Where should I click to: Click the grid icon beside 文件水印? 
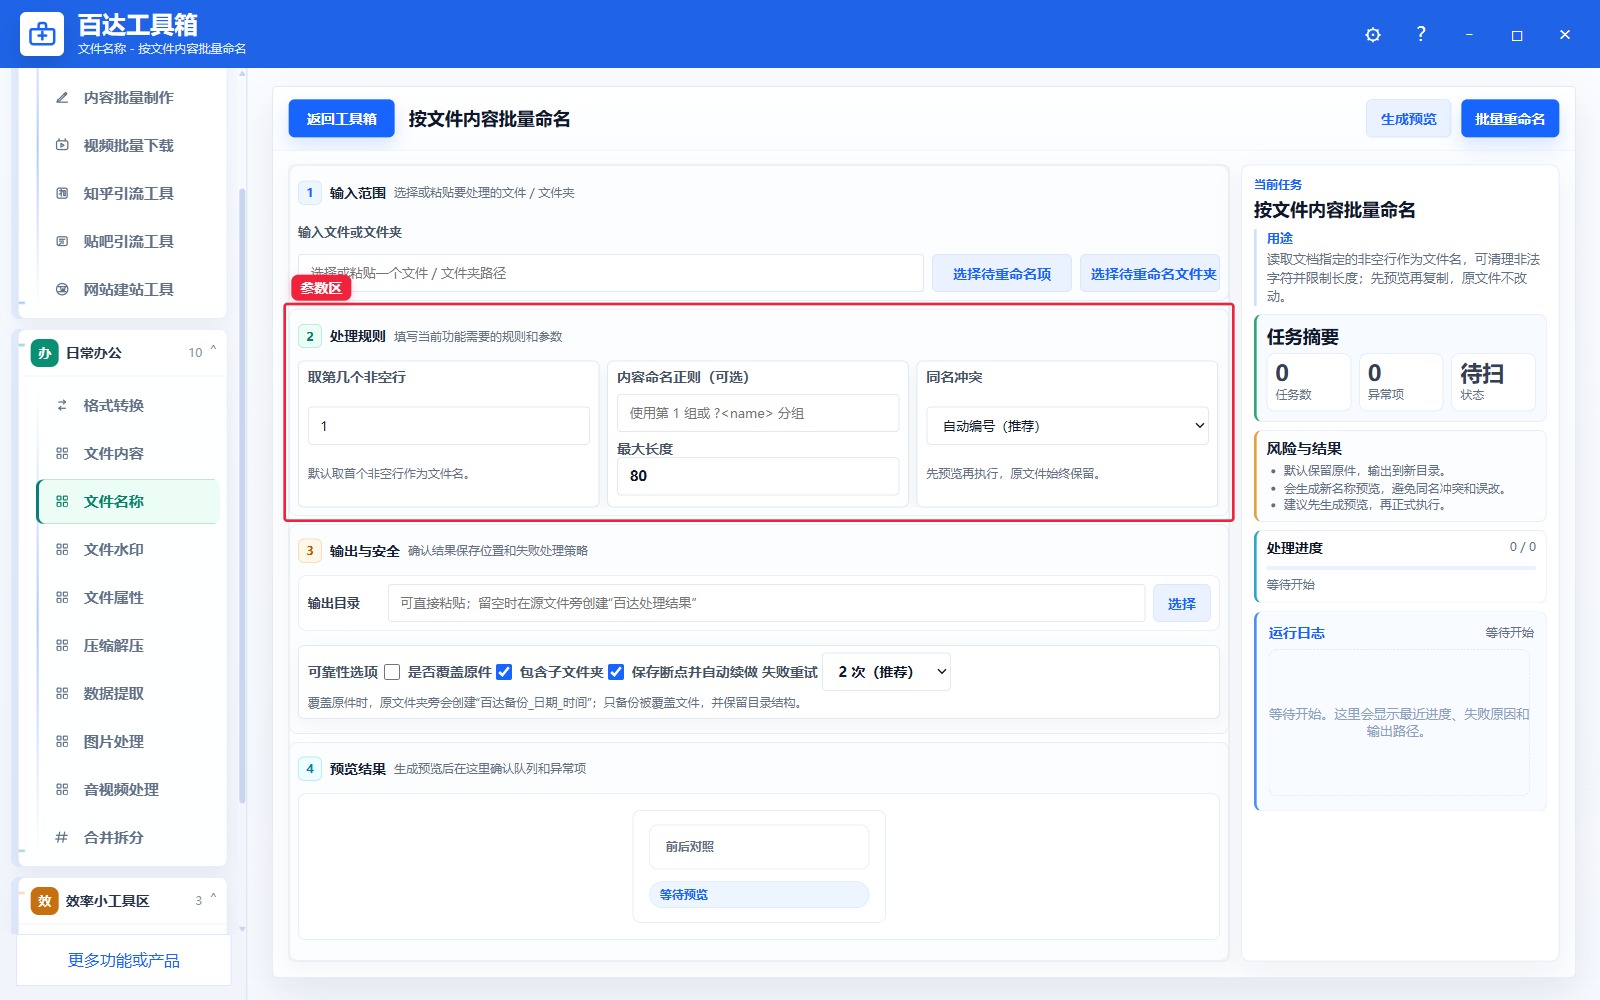click(x=62, y=549)
